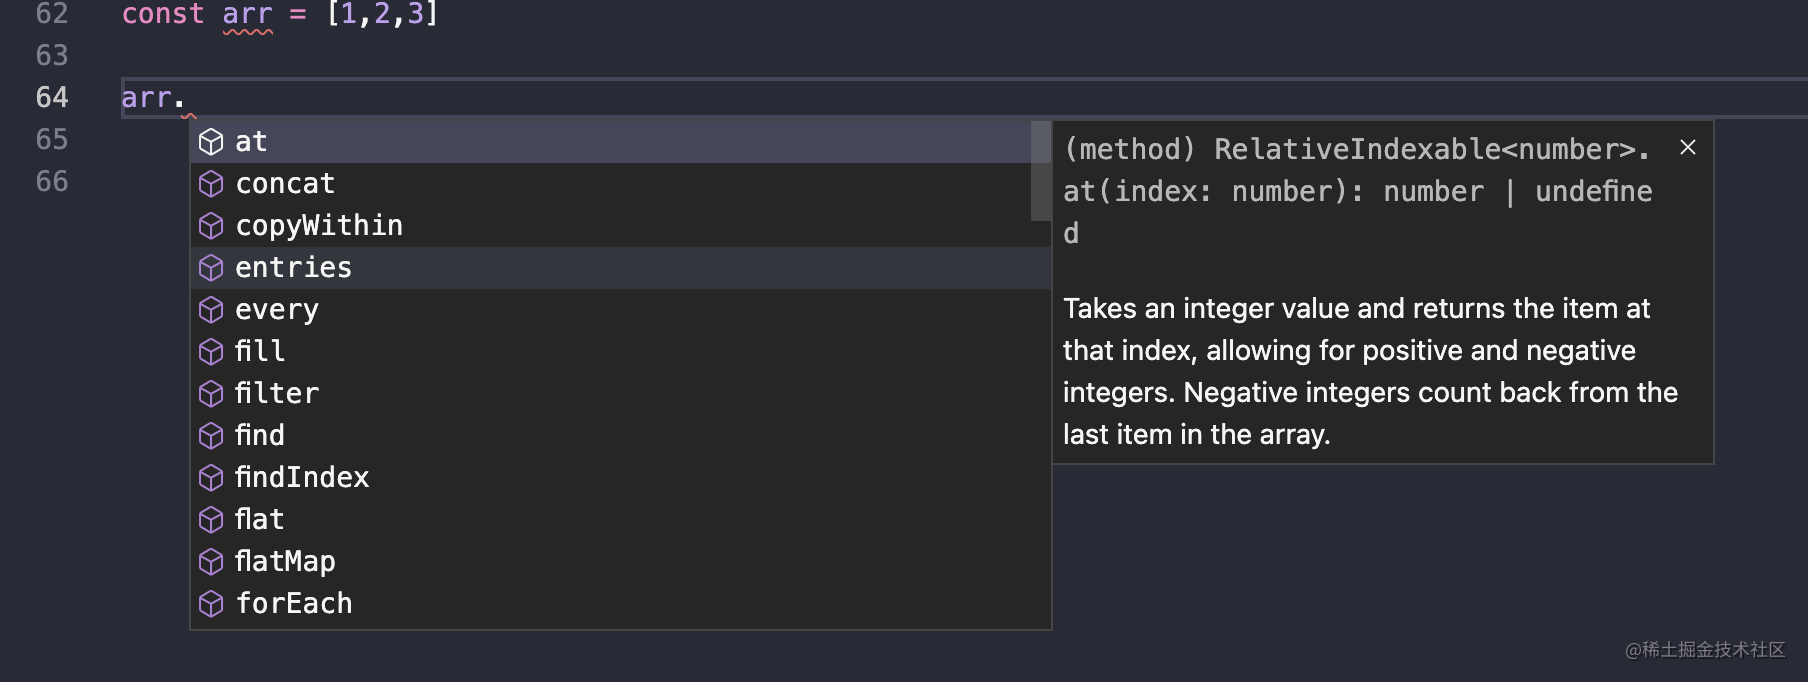1808x682 pixels.
Task: Click the method icon beside 'filter'
Action: [x=211, y=394]
